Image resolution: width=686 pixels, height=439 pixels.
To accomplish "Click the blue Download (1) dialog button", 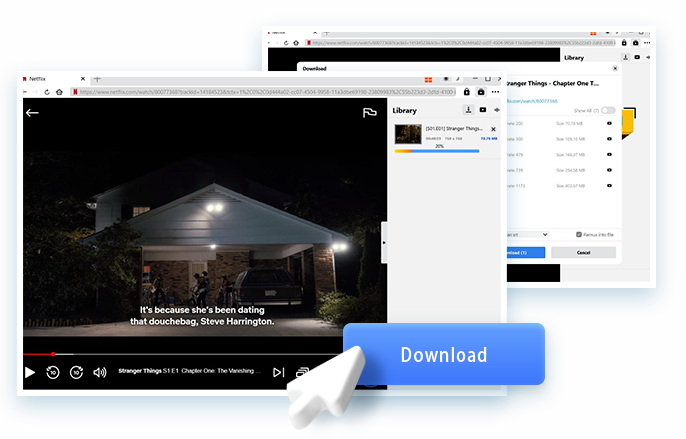I will click(526, 253).
